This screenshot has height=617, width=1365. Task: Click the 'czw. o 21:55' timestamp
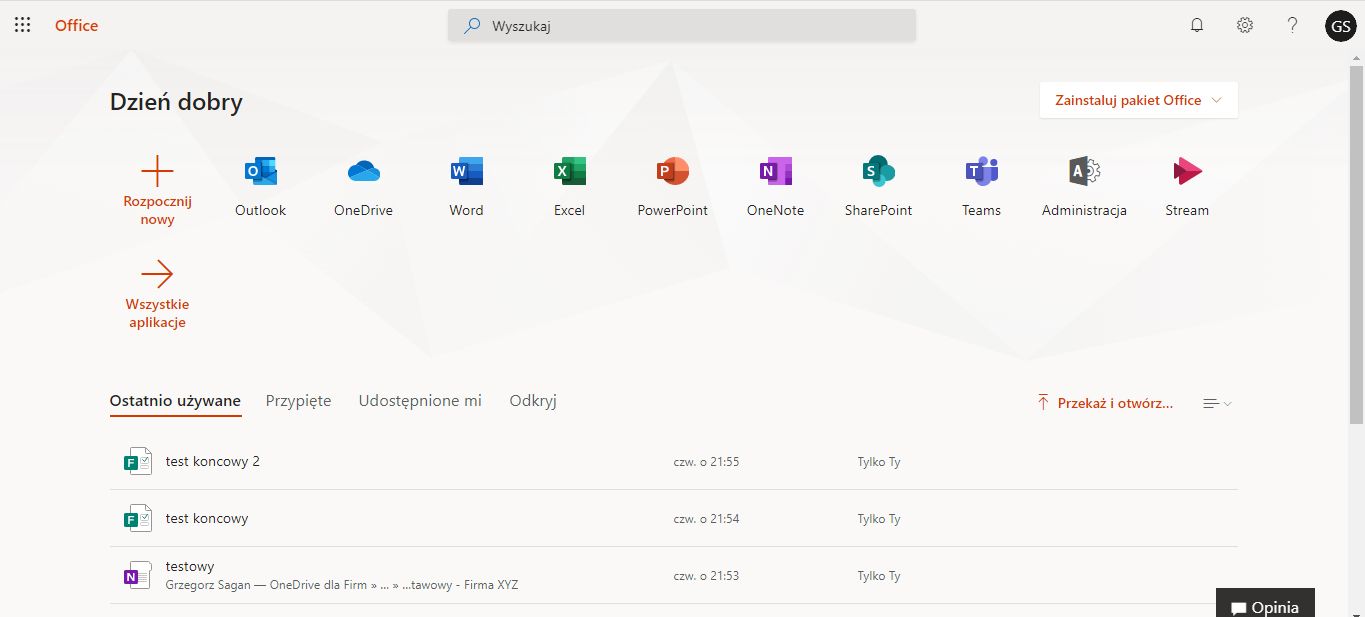tap(706, 462)
